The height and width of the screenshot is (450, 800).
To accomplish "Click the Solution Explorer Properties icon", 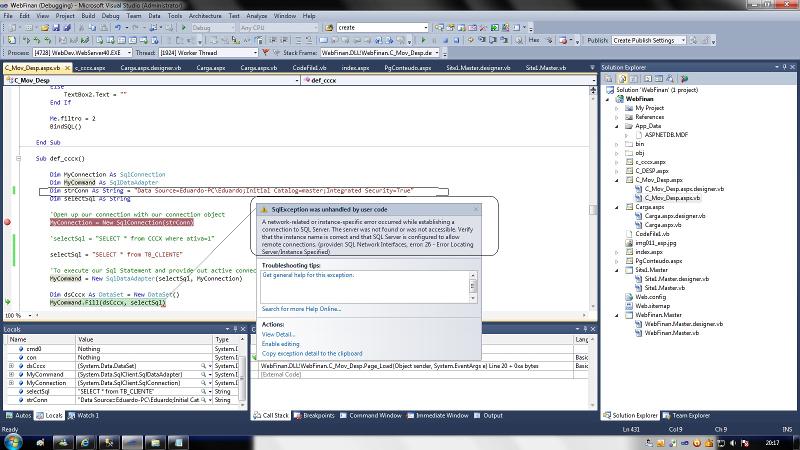I will point(609,79).
